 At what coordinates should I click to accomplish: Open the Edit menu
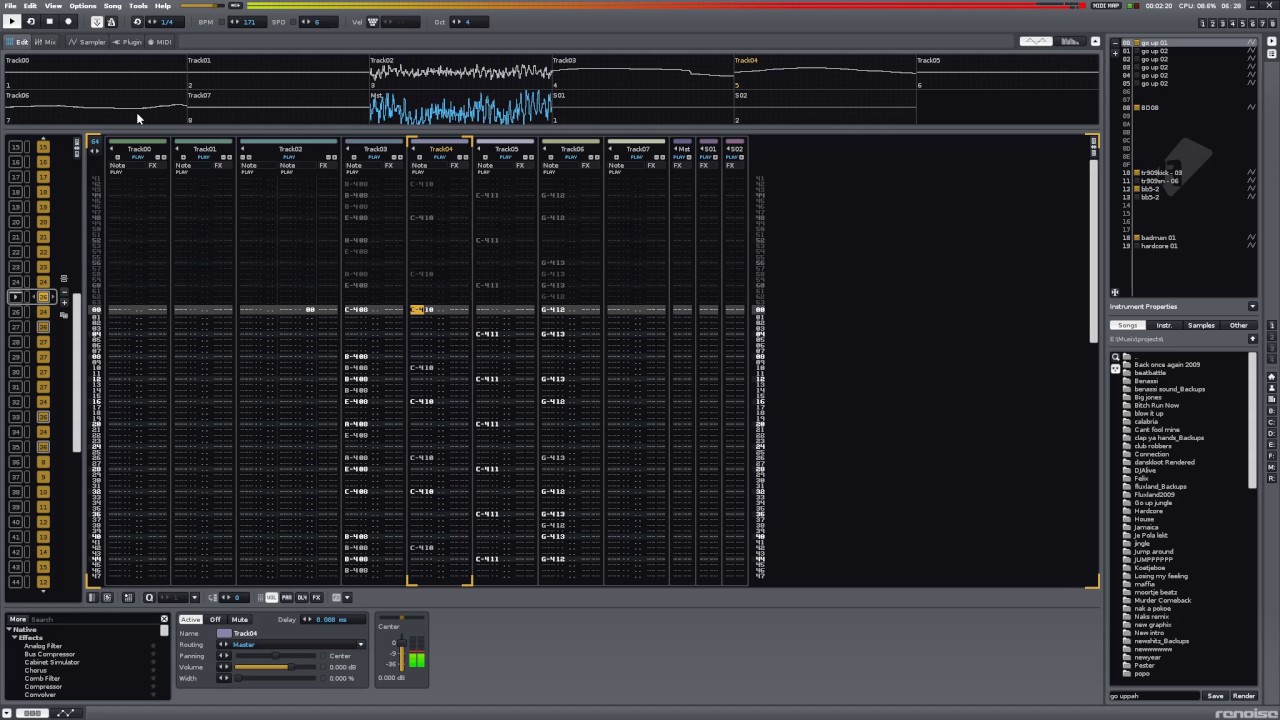click(30, 6)
